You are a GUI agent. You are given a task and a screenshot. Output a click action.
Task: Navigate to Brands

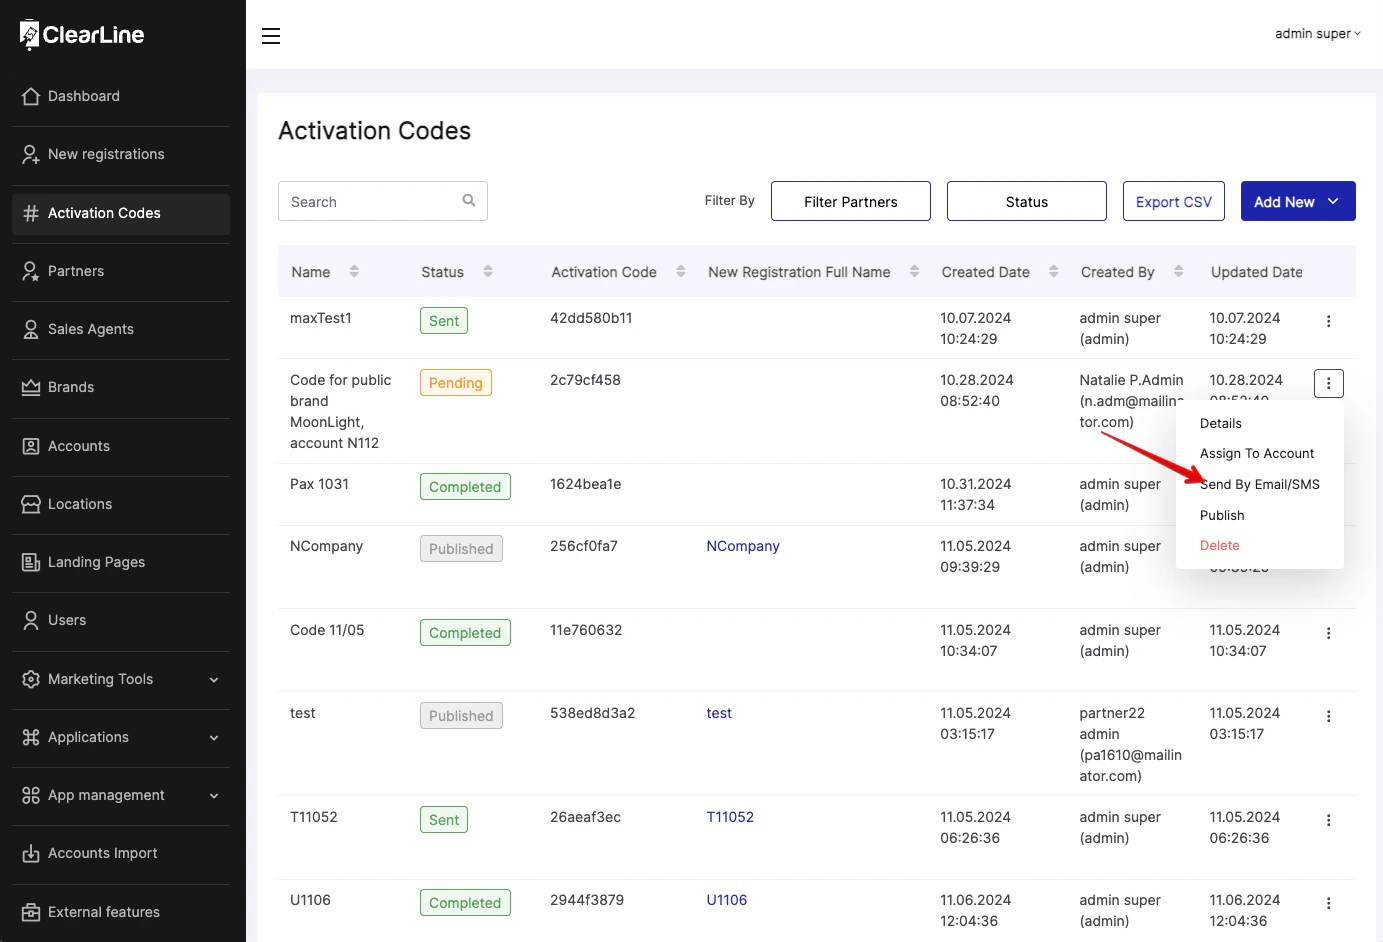121,387
